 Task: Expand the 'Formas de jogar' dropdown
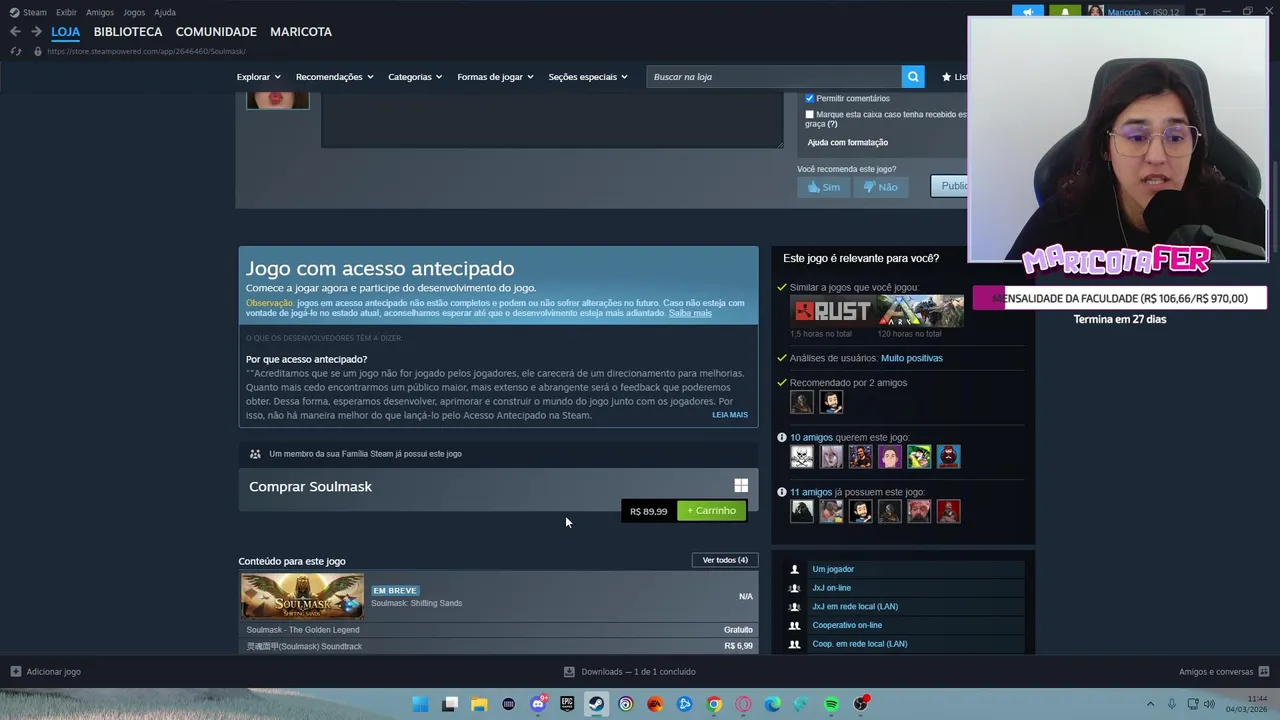[495, 77]
